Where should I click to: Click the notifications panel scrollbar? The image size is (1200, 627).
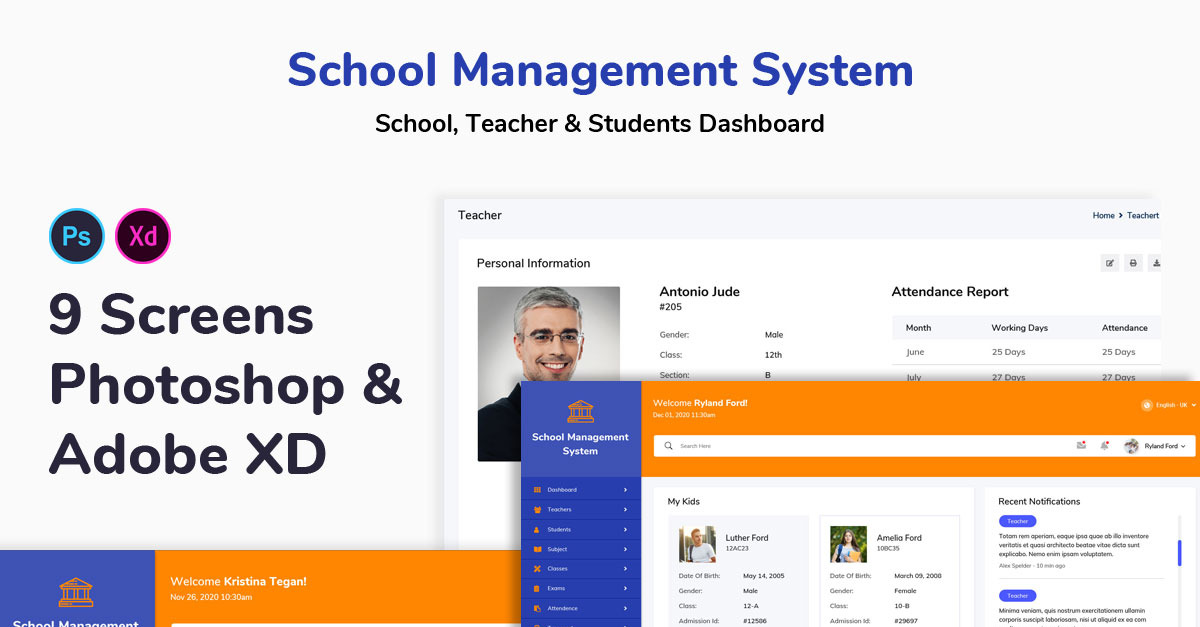coord(1179,552)
